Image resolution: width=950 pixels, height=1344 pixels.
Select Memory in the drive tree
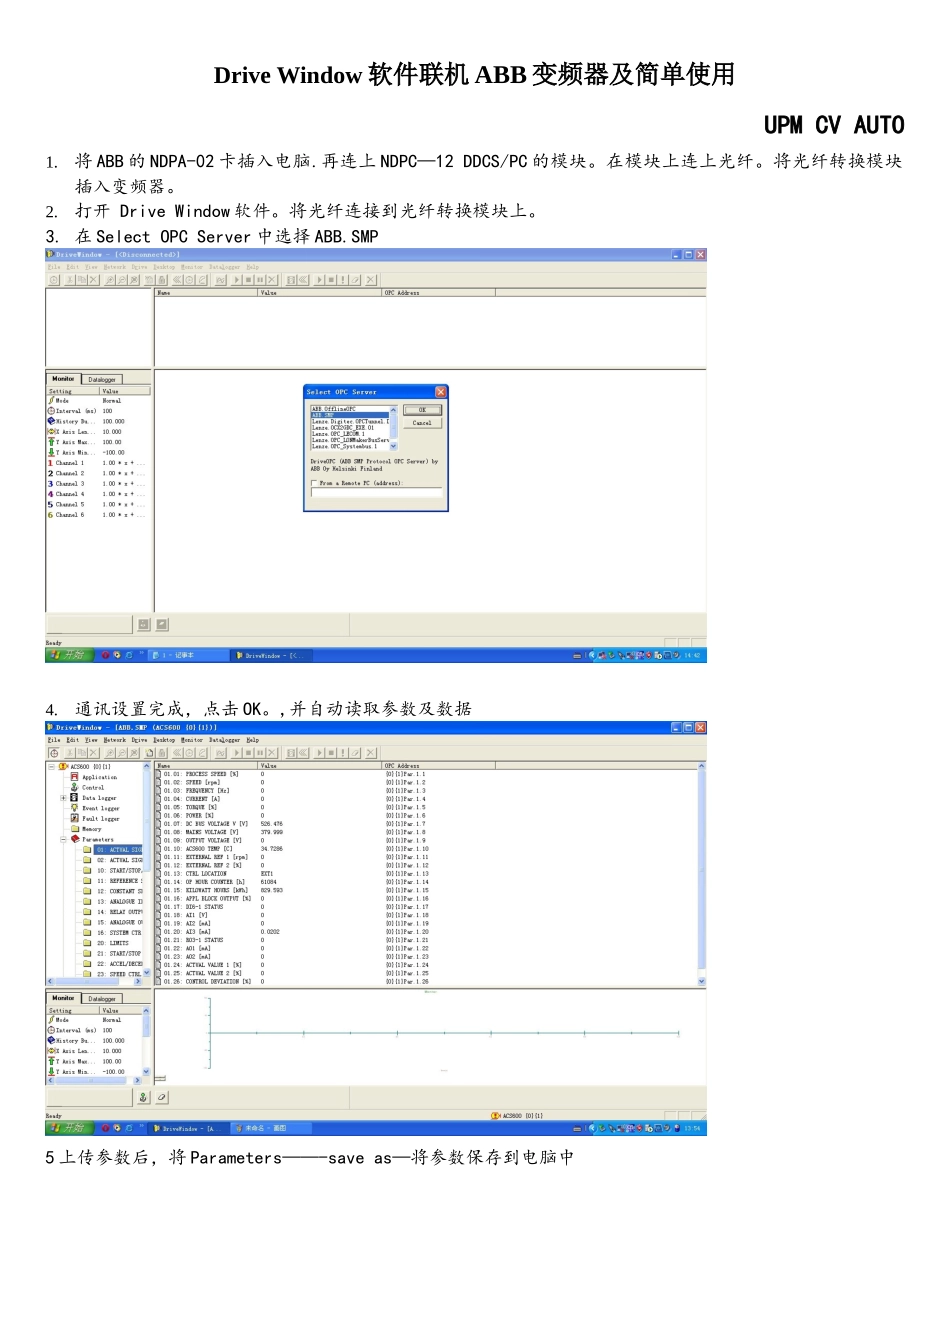point(91,829)
